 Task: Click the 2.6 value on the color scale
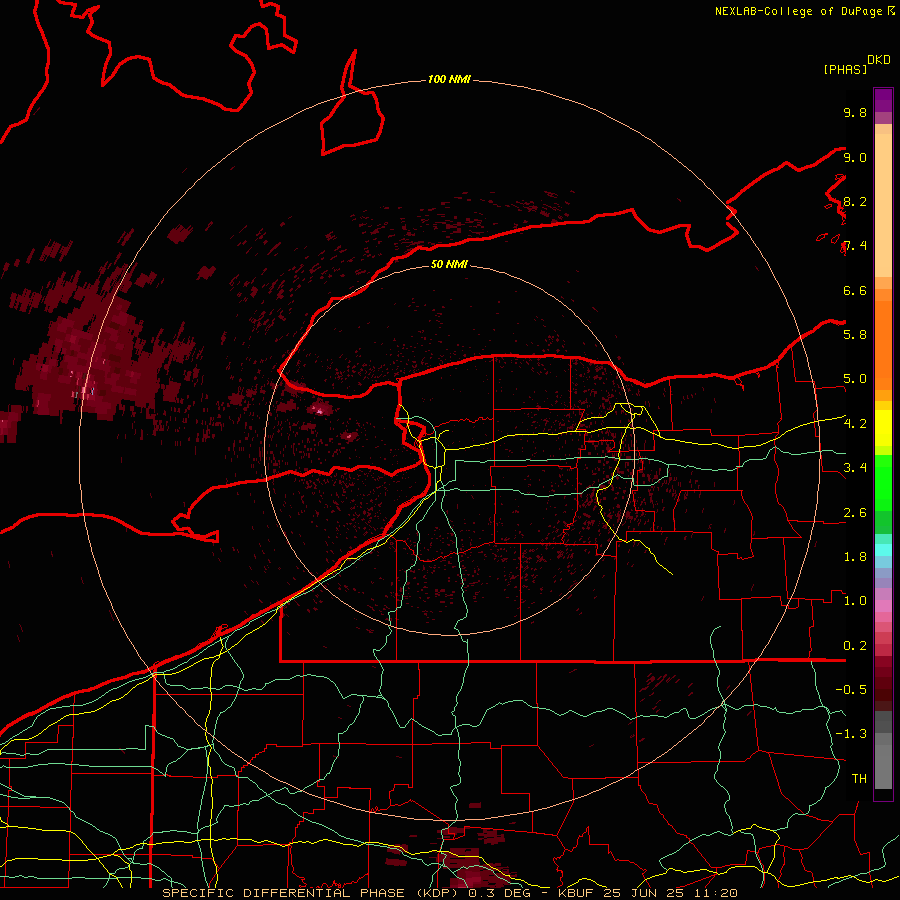point(855,513)
